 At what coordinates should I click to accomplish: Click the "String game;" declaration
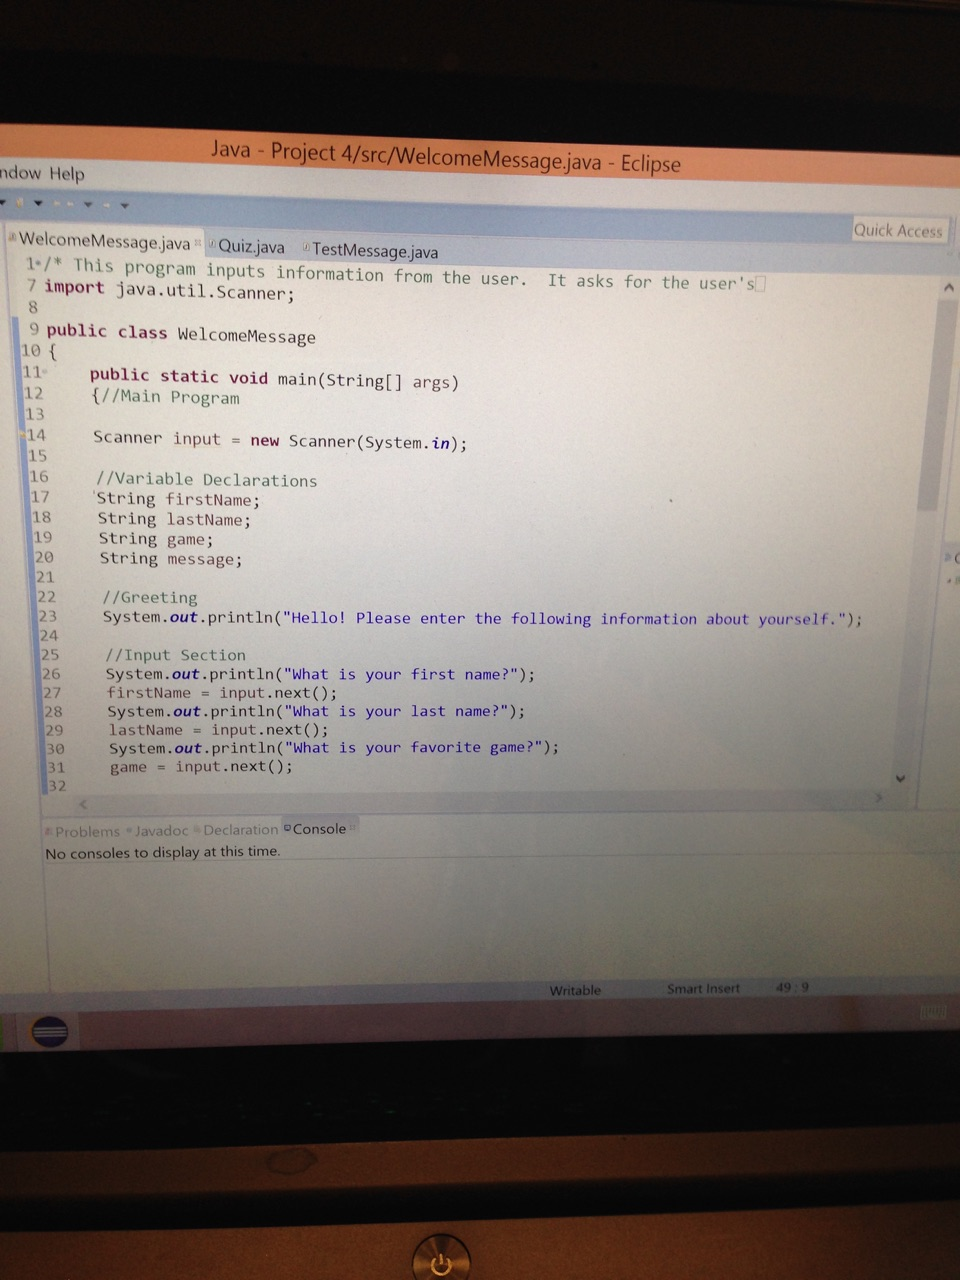[156, 539]
